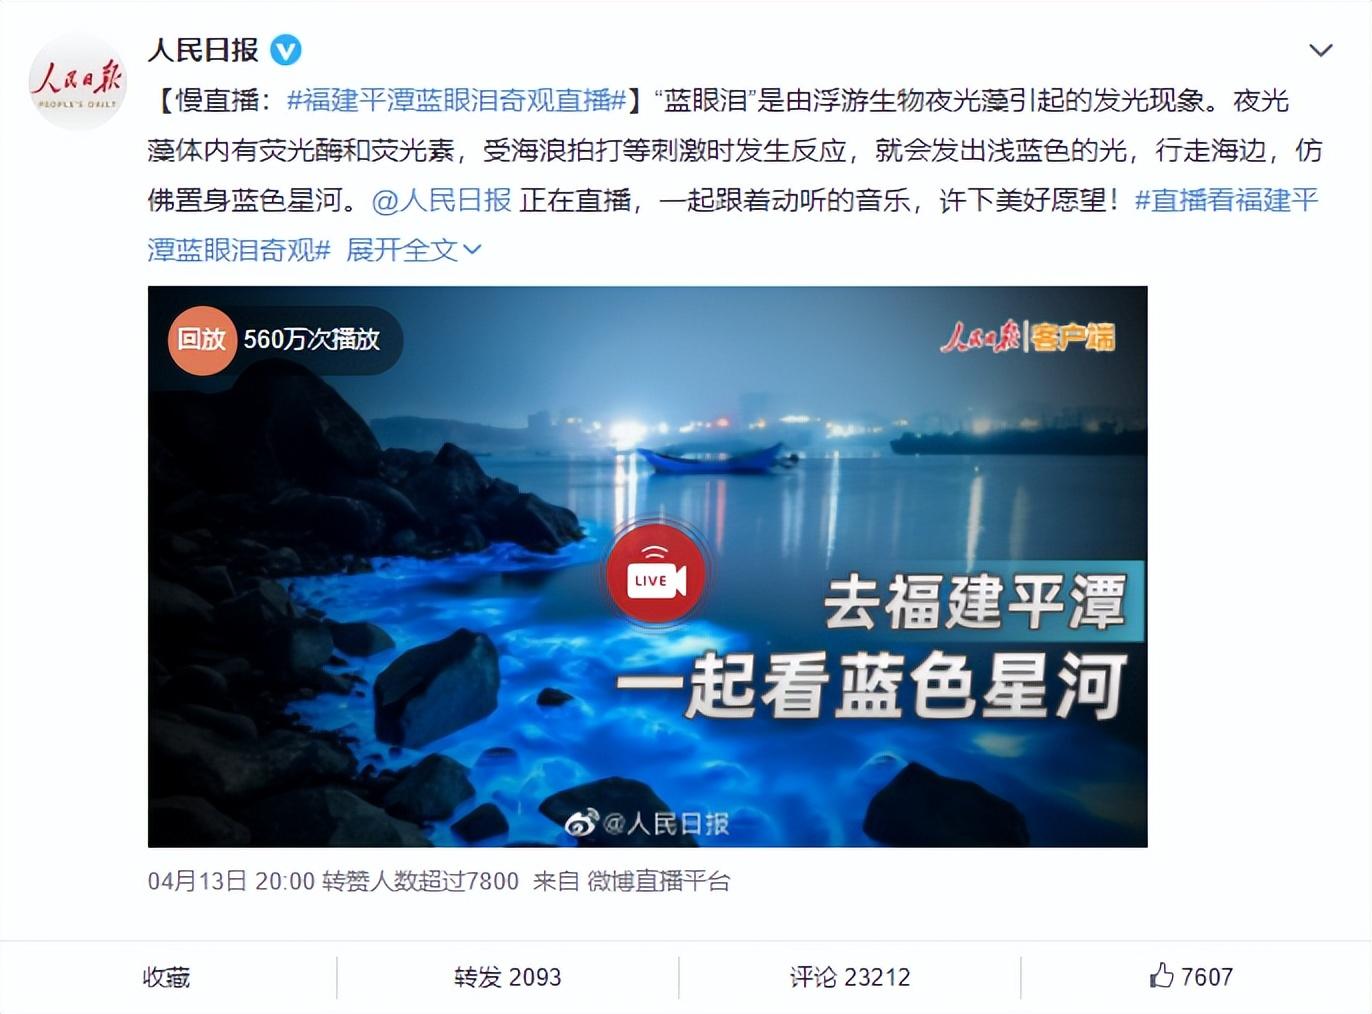
Task: Click the People's Daily profile avatar
Action: click(x=78, y=81)
